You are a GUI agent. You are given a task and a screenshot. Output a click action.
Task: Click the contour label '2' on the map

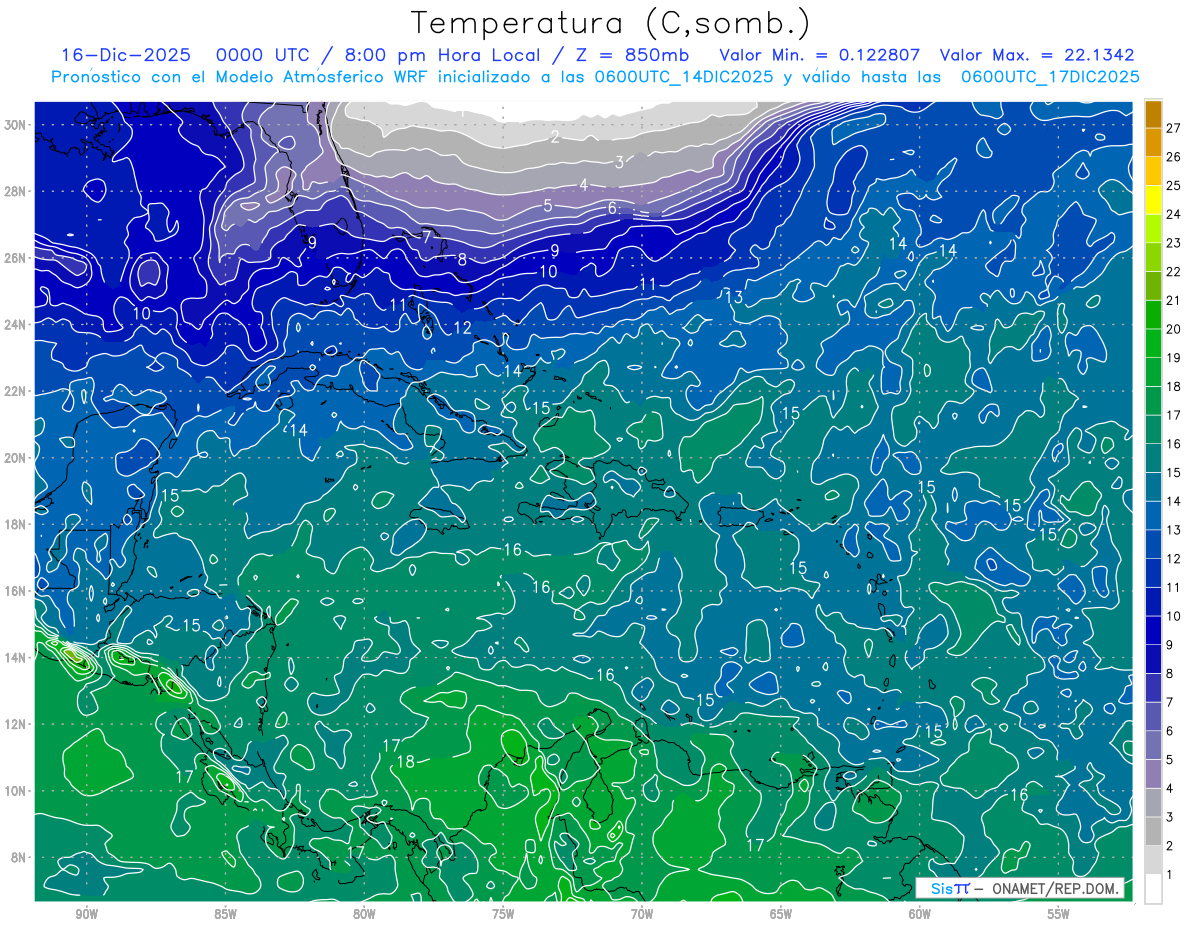click(x=555, y=137)
